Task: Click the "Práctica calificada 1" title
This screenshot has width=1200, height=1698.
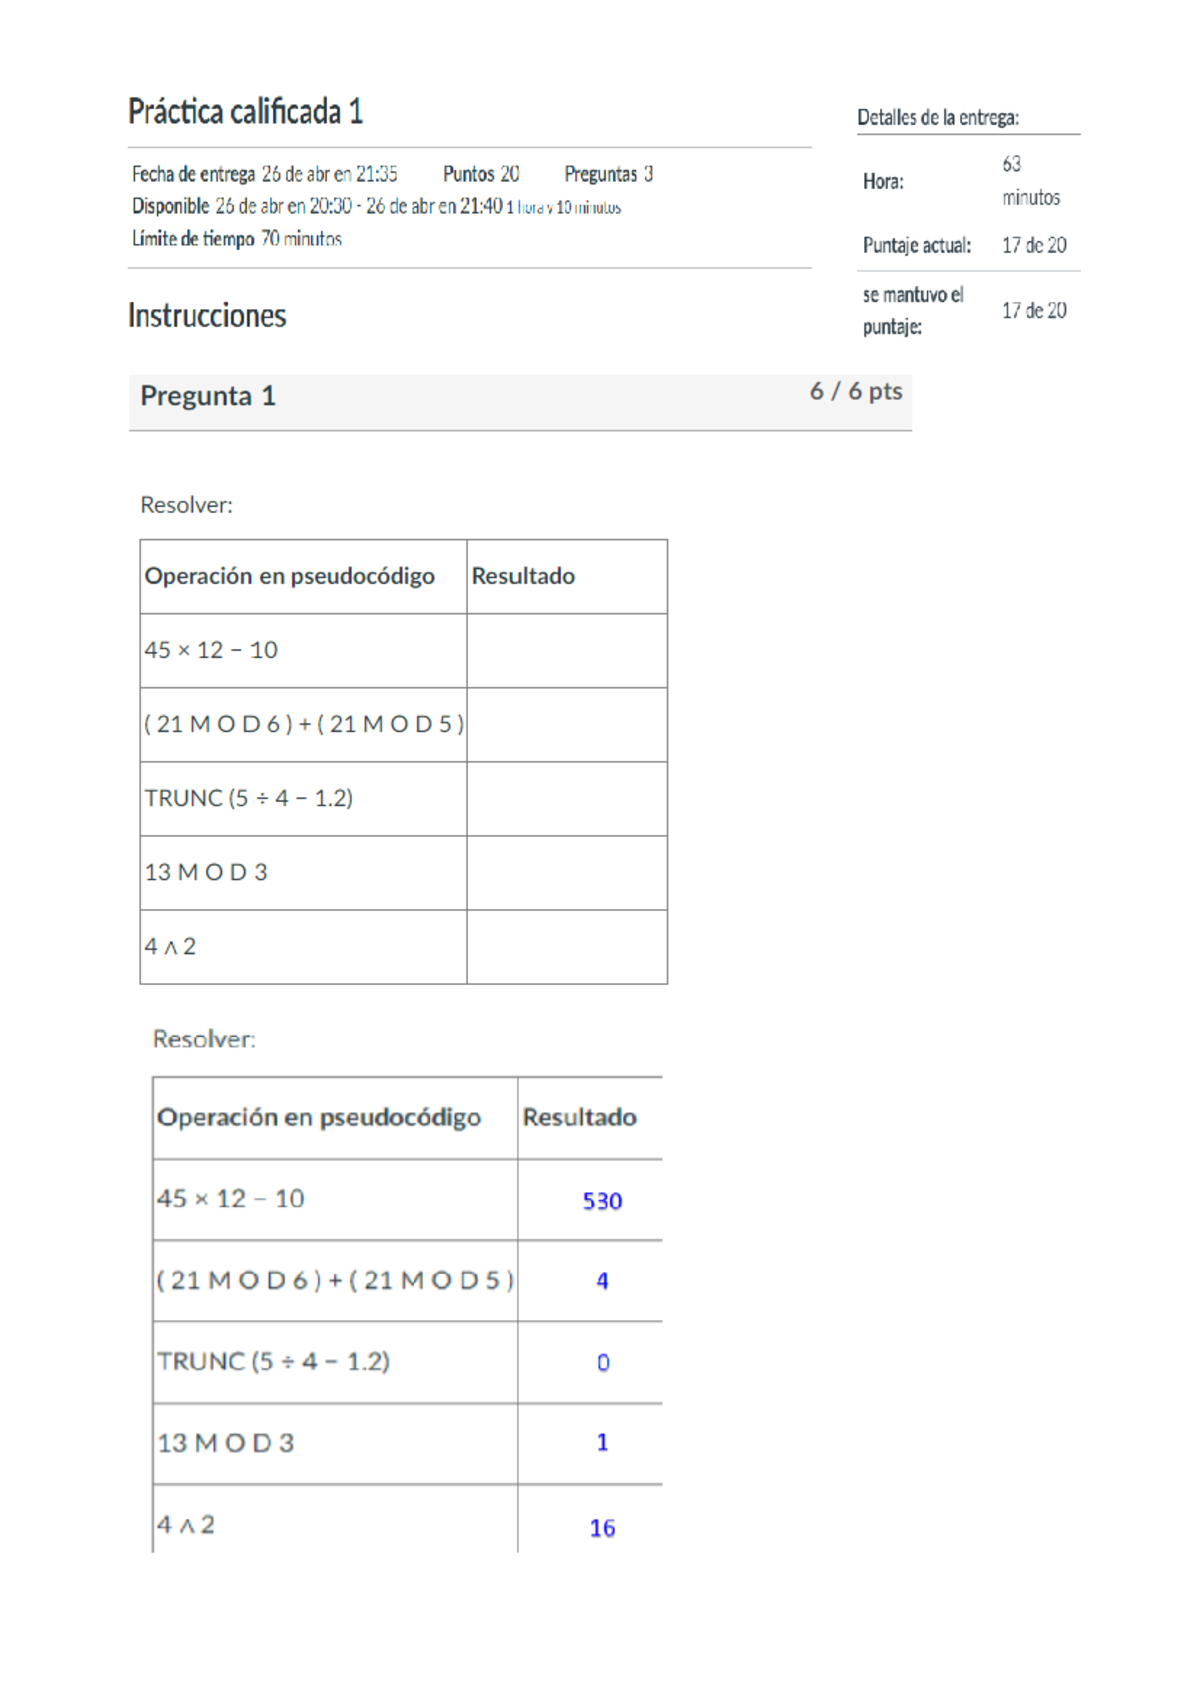Action: 245,111
